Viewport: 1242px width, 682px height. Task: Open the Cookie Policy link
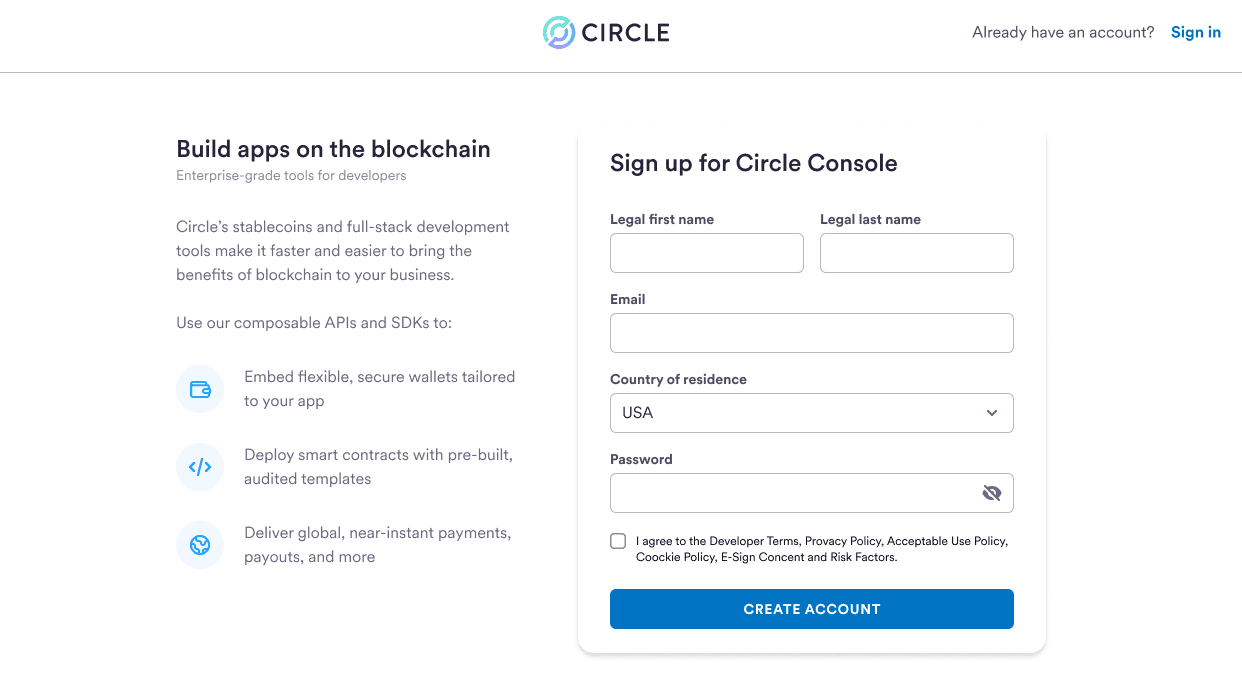pyautogui.click(x=675, y=557)
